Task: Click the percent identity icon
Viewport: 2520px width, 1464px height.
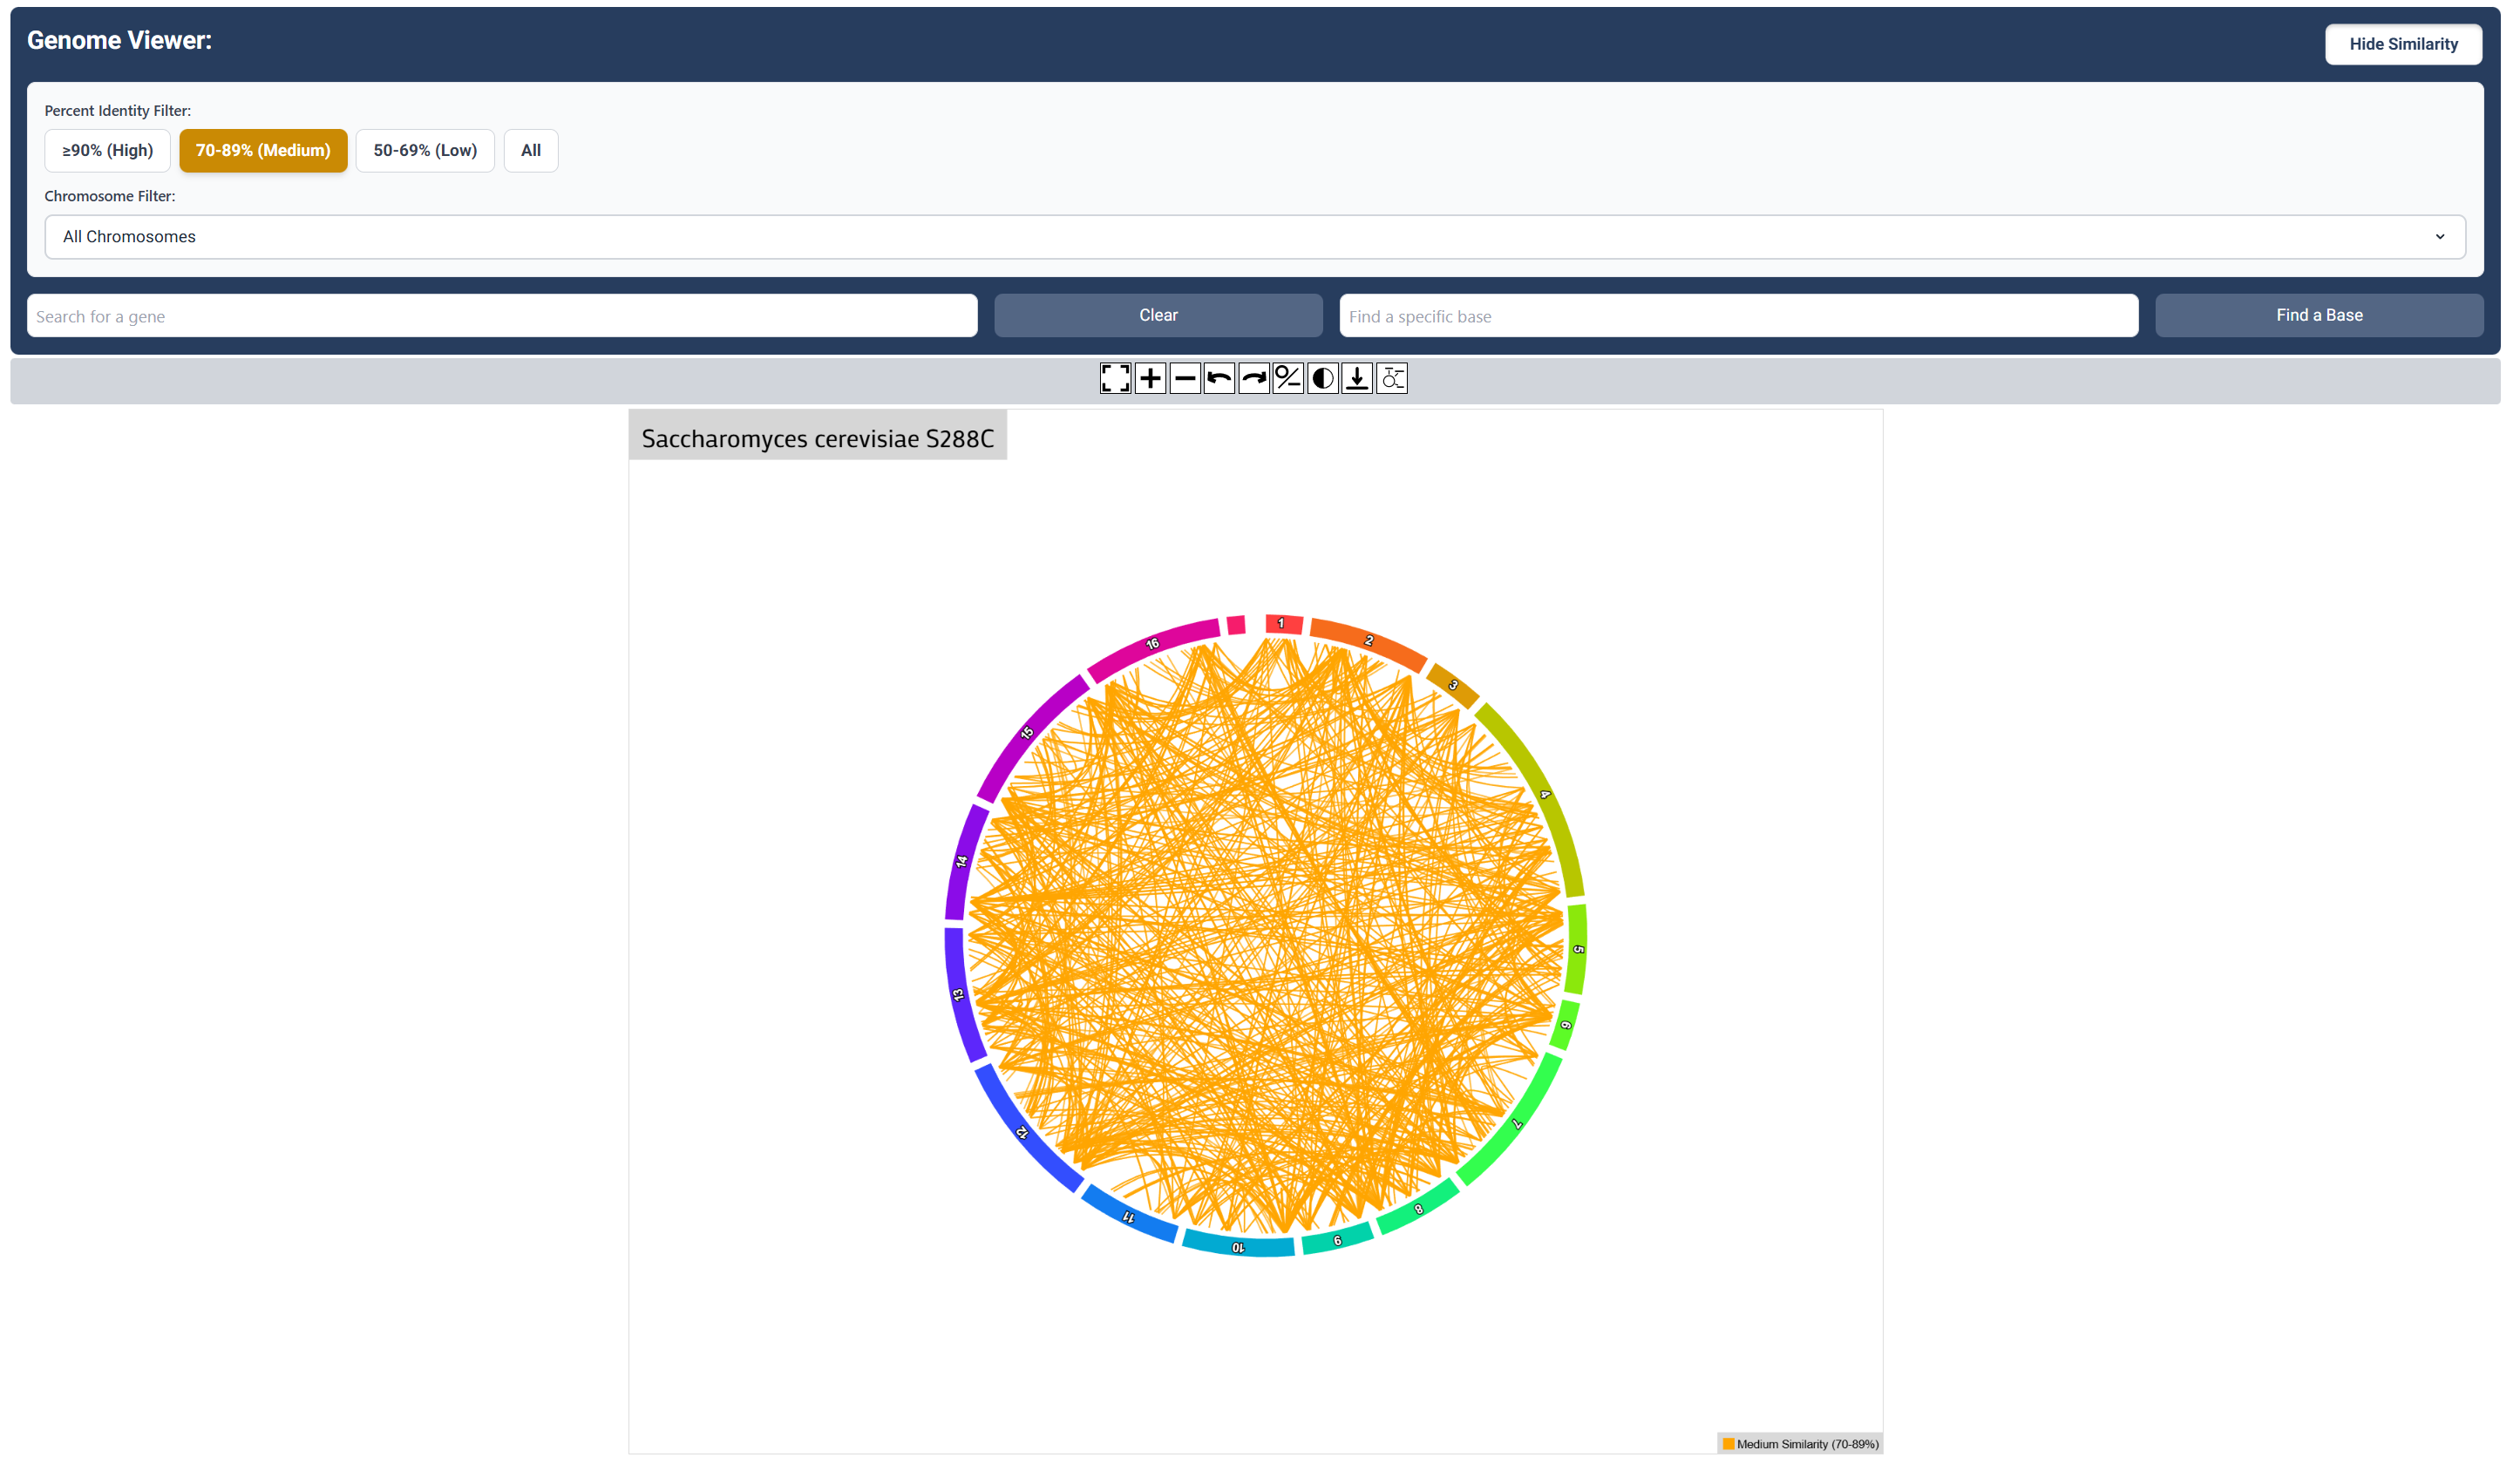Action: [1287, 378]
